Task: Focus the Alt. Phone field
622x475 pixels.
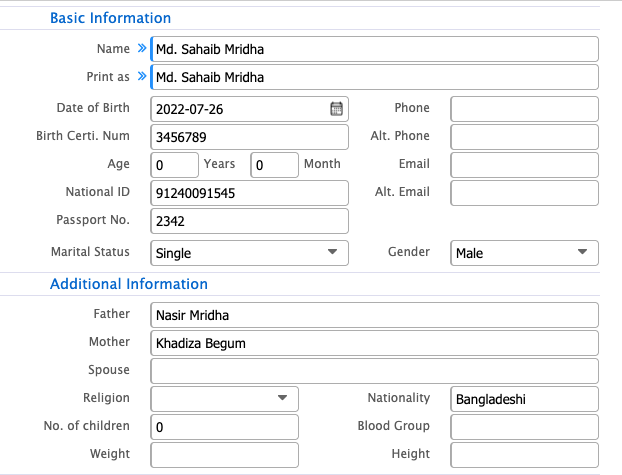Action: (x=524, y=137)
